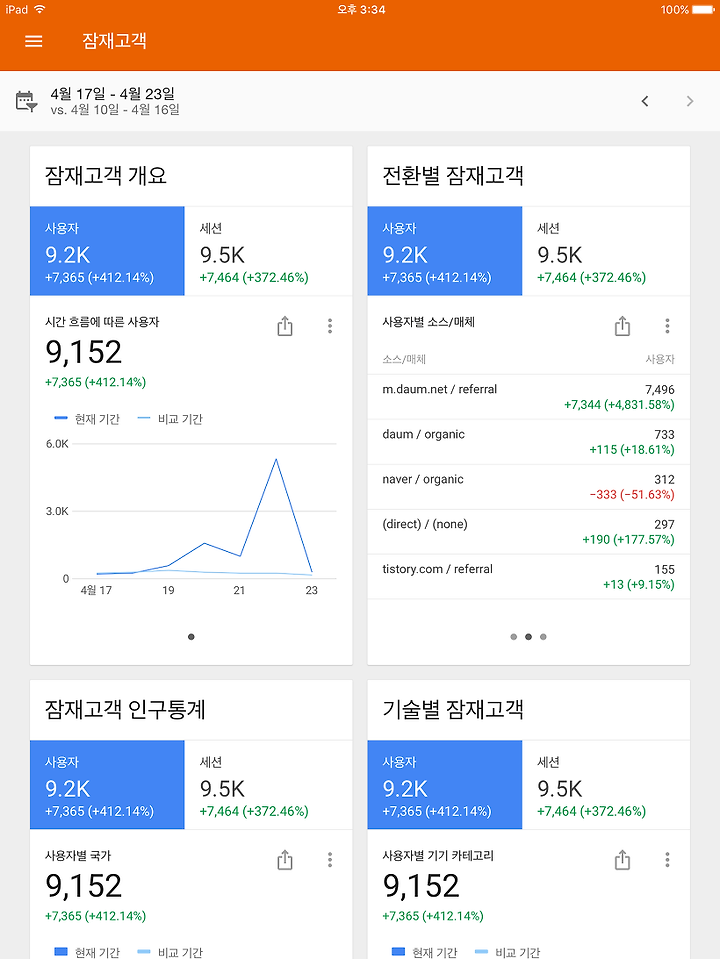Open the date range calendar picker

pyautogui.click(x=26, y=102)
